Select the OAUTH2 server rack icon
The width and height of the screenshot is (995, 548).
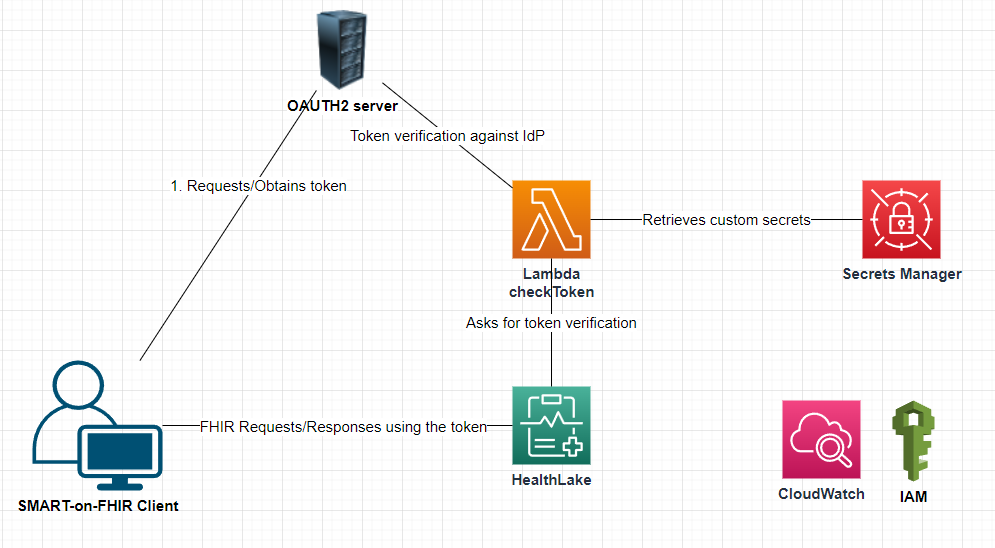tap(342, 49)
